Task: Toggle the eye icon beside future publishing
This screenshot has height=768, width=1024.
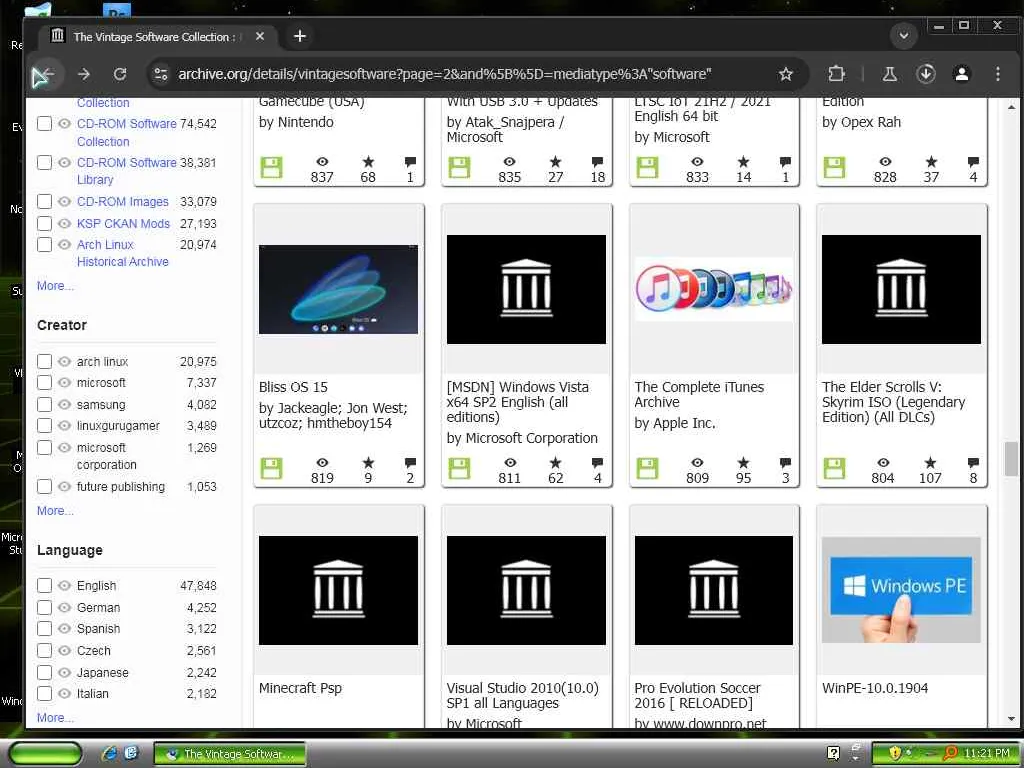Action: 64,487
